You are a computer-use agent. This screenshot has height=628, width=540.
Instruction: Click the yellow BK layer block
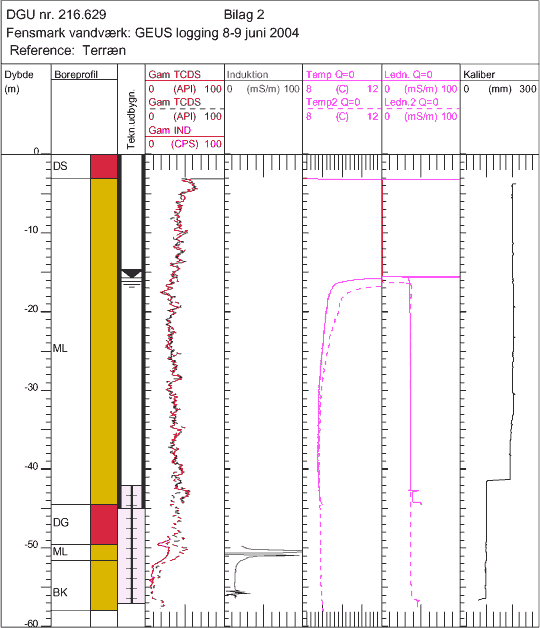[104, 585]
